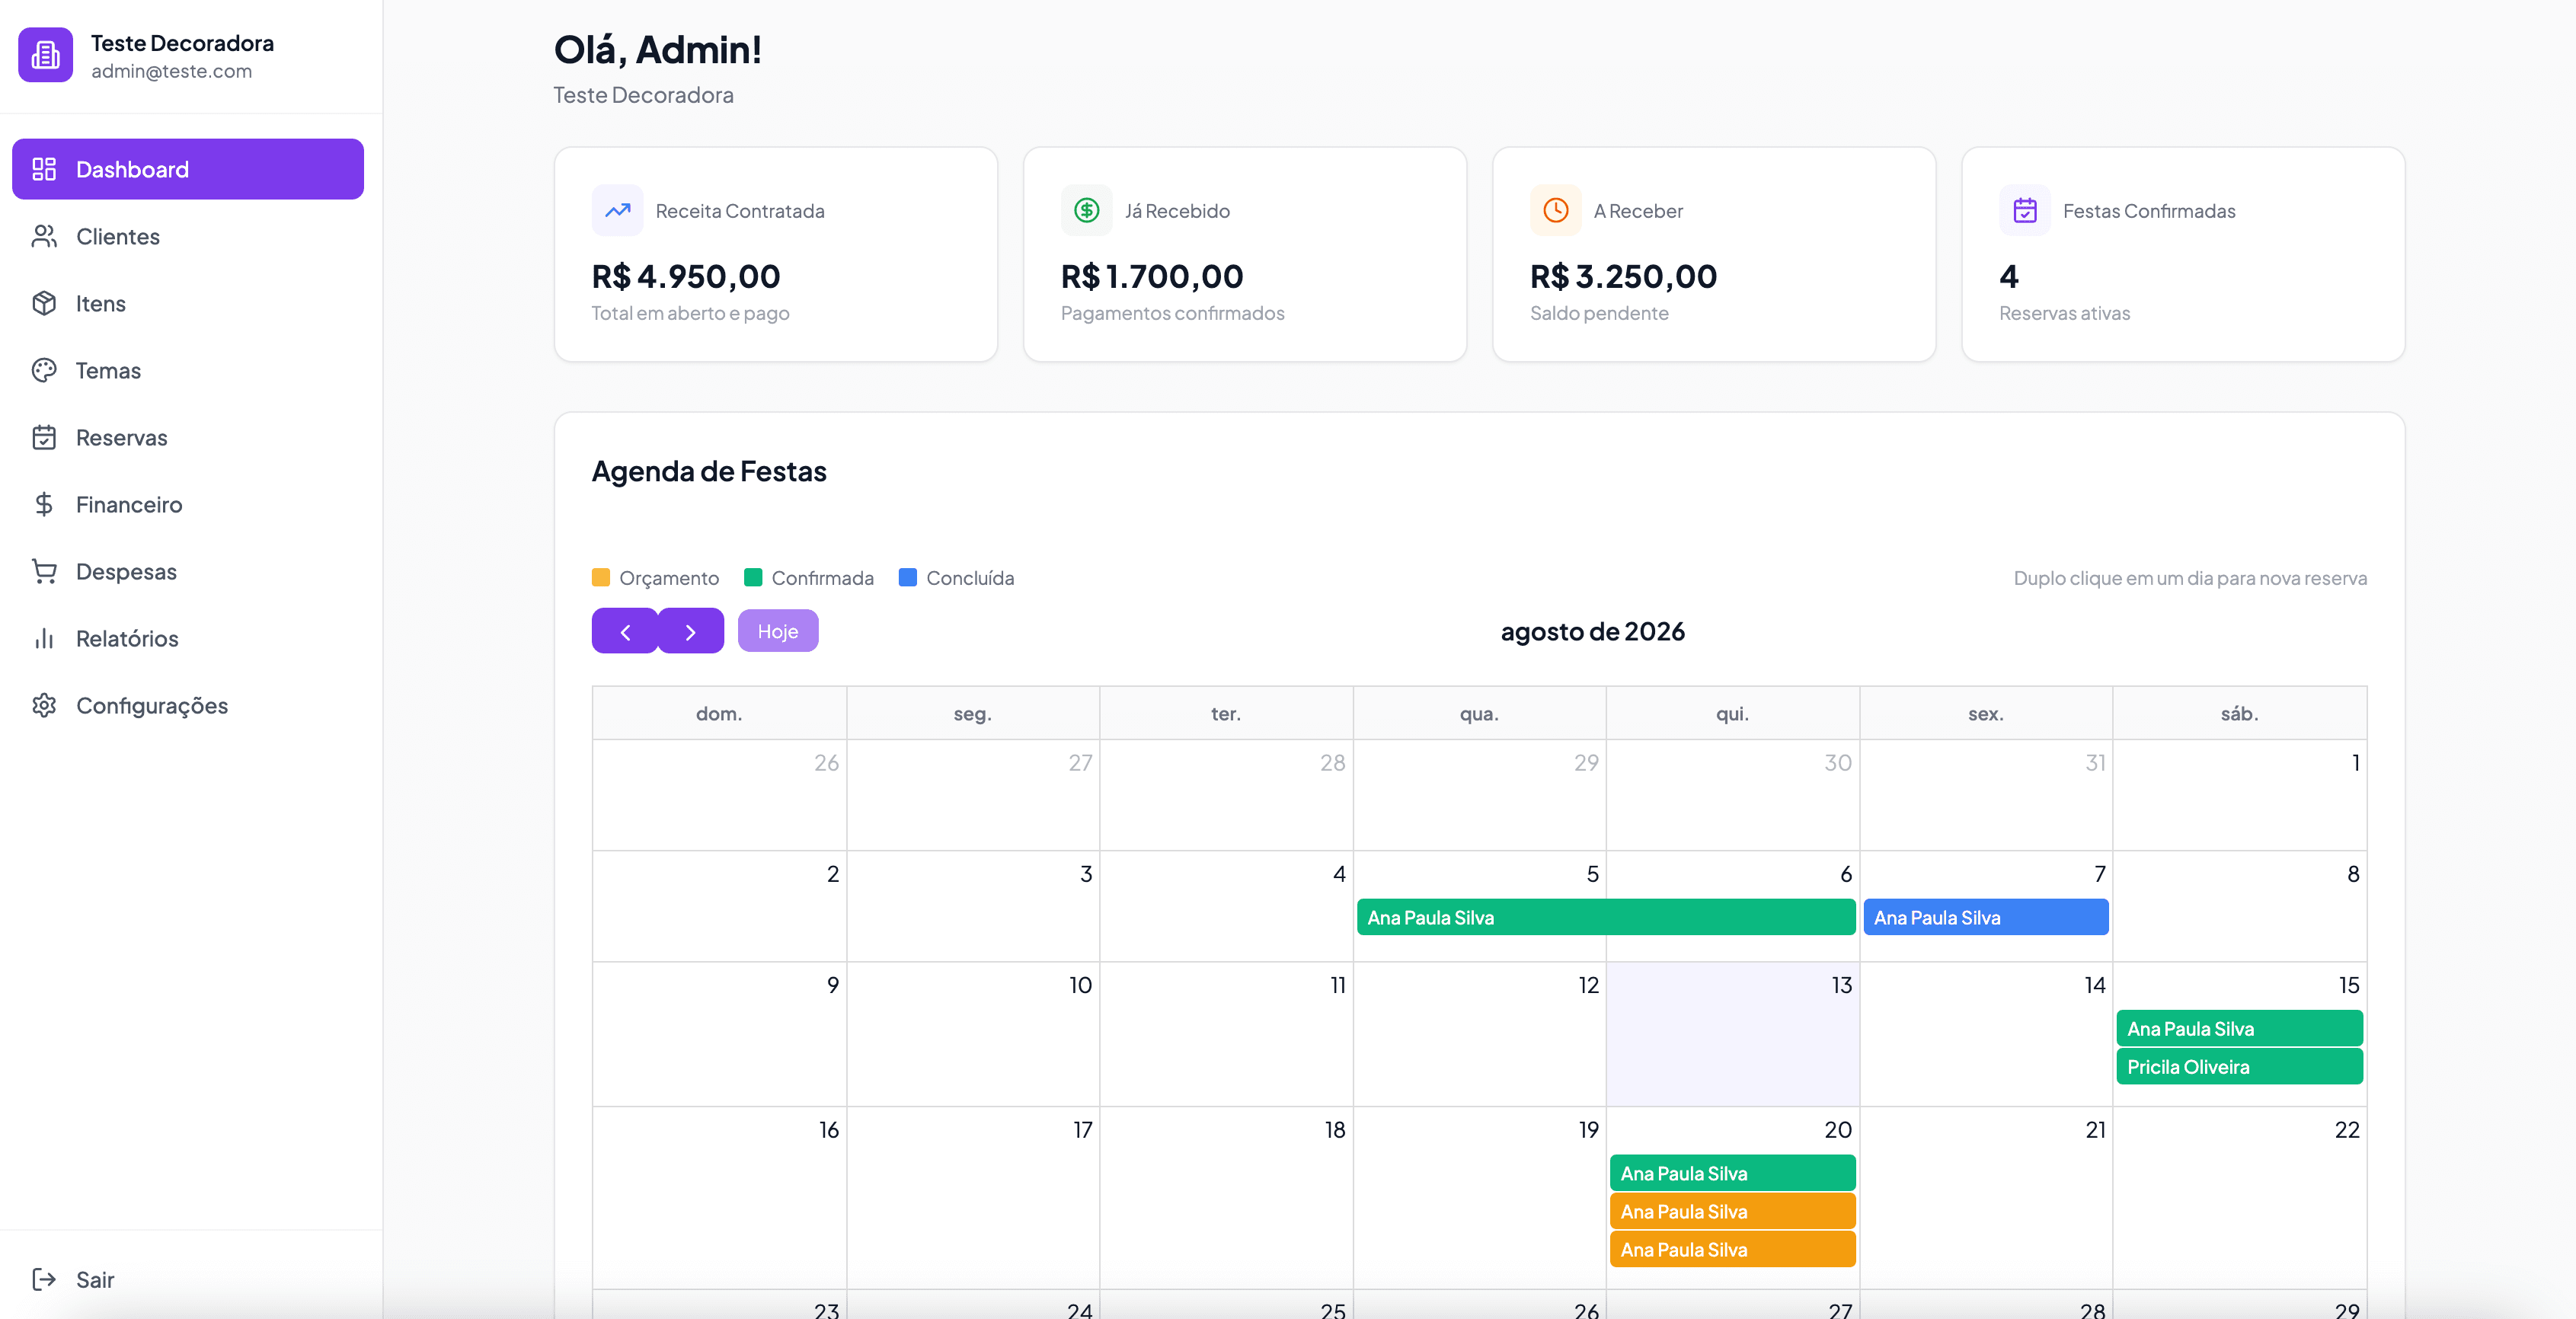This screenshot has height=1319, width=2576.
Task: Open the Financeiro menu item
Action: 188,504
